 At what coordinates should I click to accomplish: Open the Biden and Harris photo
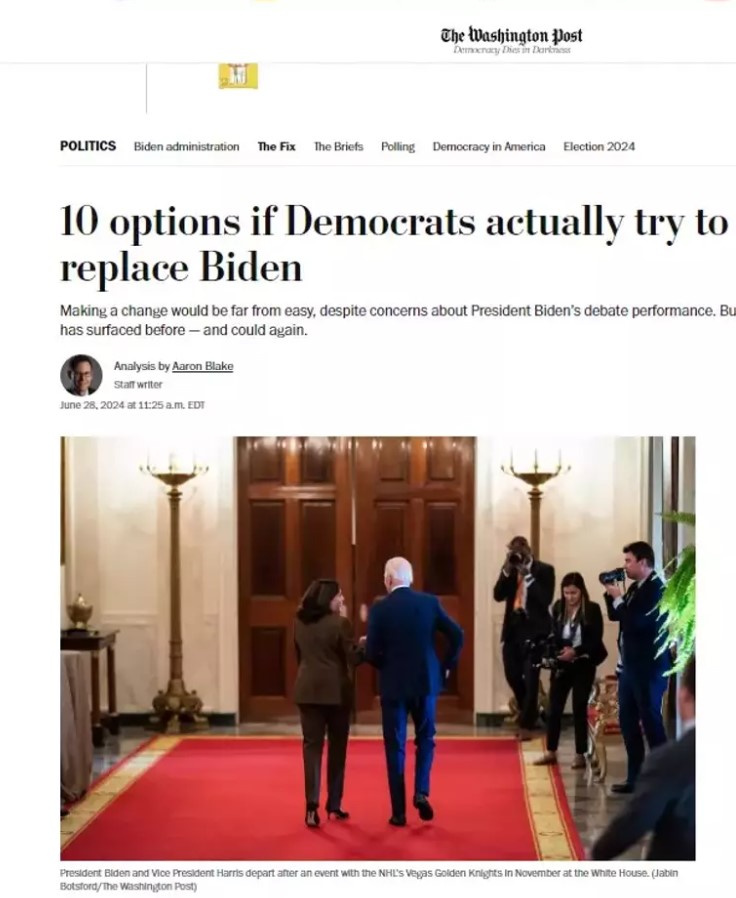click(377, 648)
